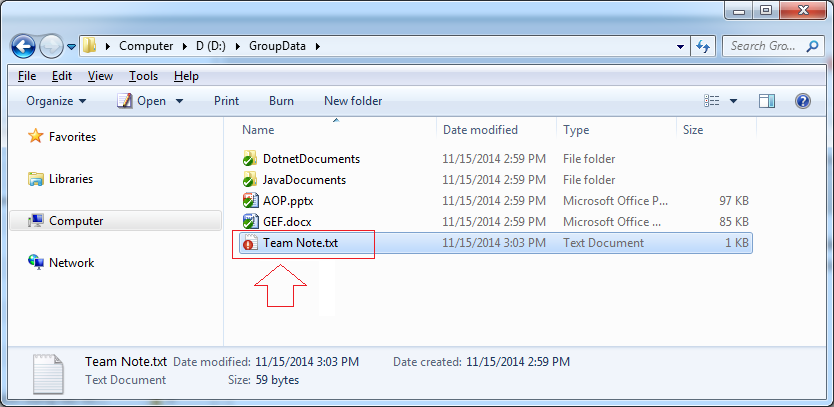Click the refresh icon beside address bar

click(x=703, y=46)
